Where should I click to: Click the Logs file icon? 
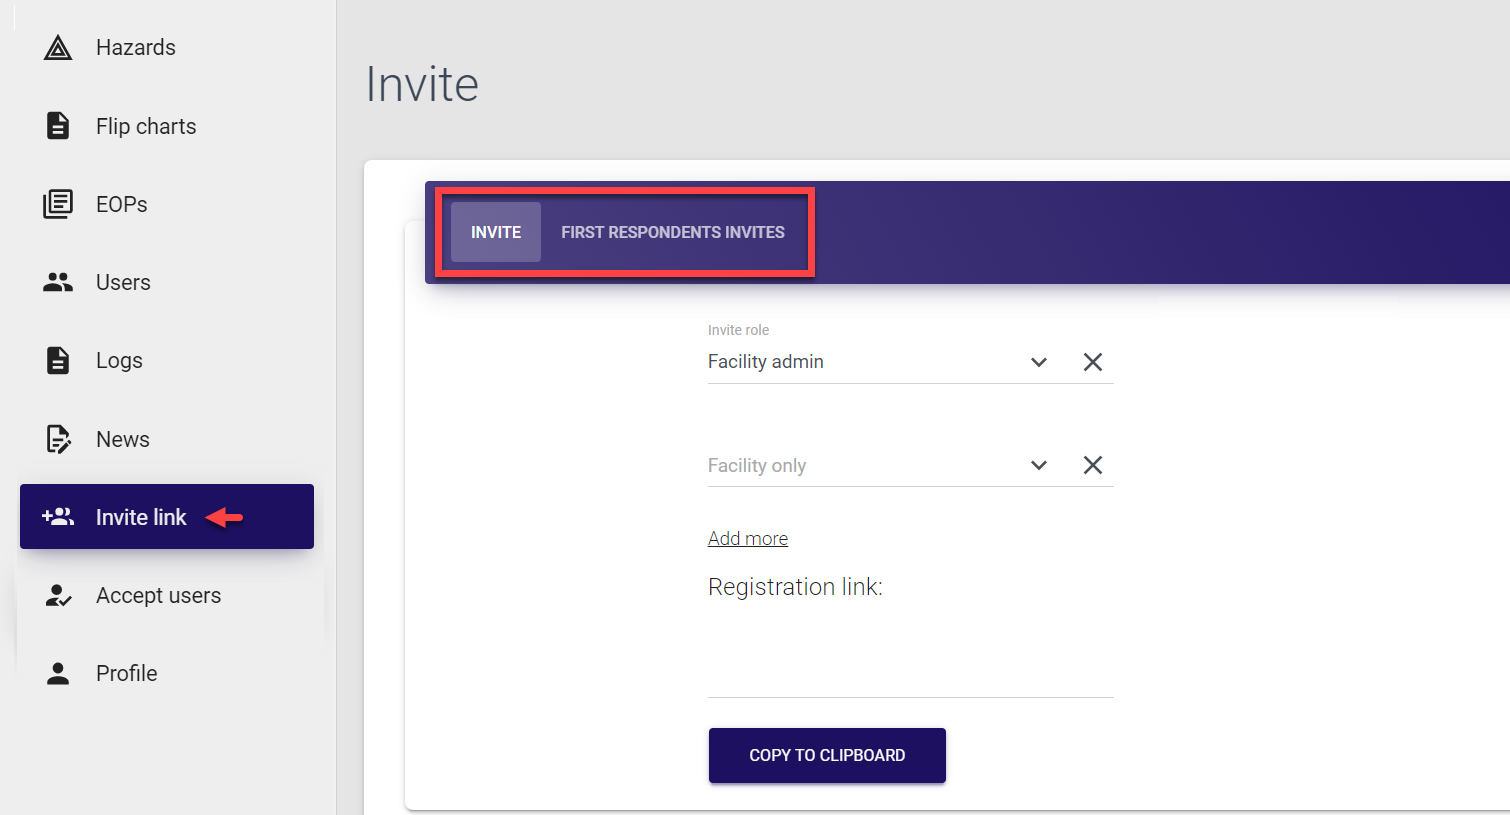click(x=58, y=361)
